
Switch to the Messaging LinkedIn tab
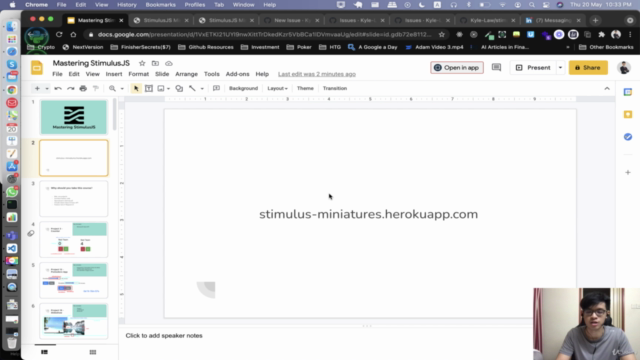tap(553, 20)
